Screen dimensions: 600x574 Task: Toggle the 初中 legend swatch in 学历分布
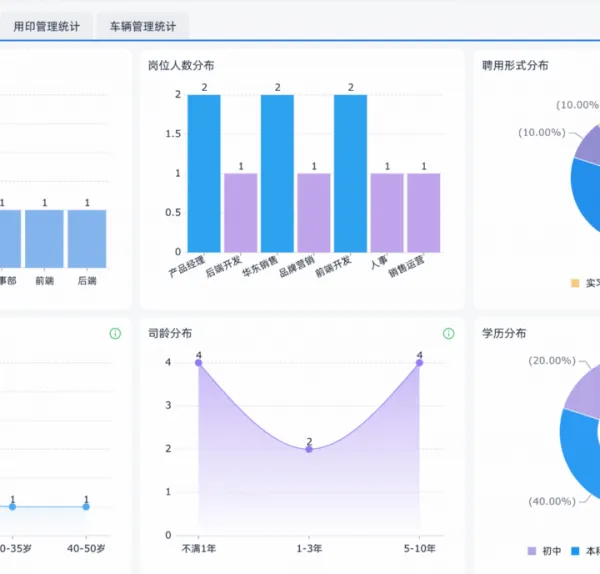pos(532,551)
